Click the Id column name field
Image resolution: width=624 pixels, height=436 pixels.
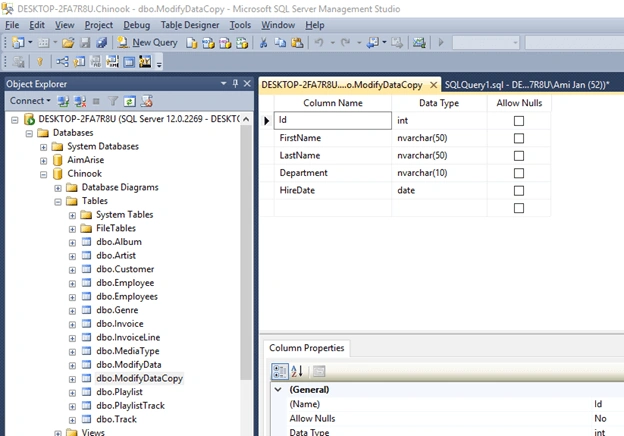[x=333, y=120]
